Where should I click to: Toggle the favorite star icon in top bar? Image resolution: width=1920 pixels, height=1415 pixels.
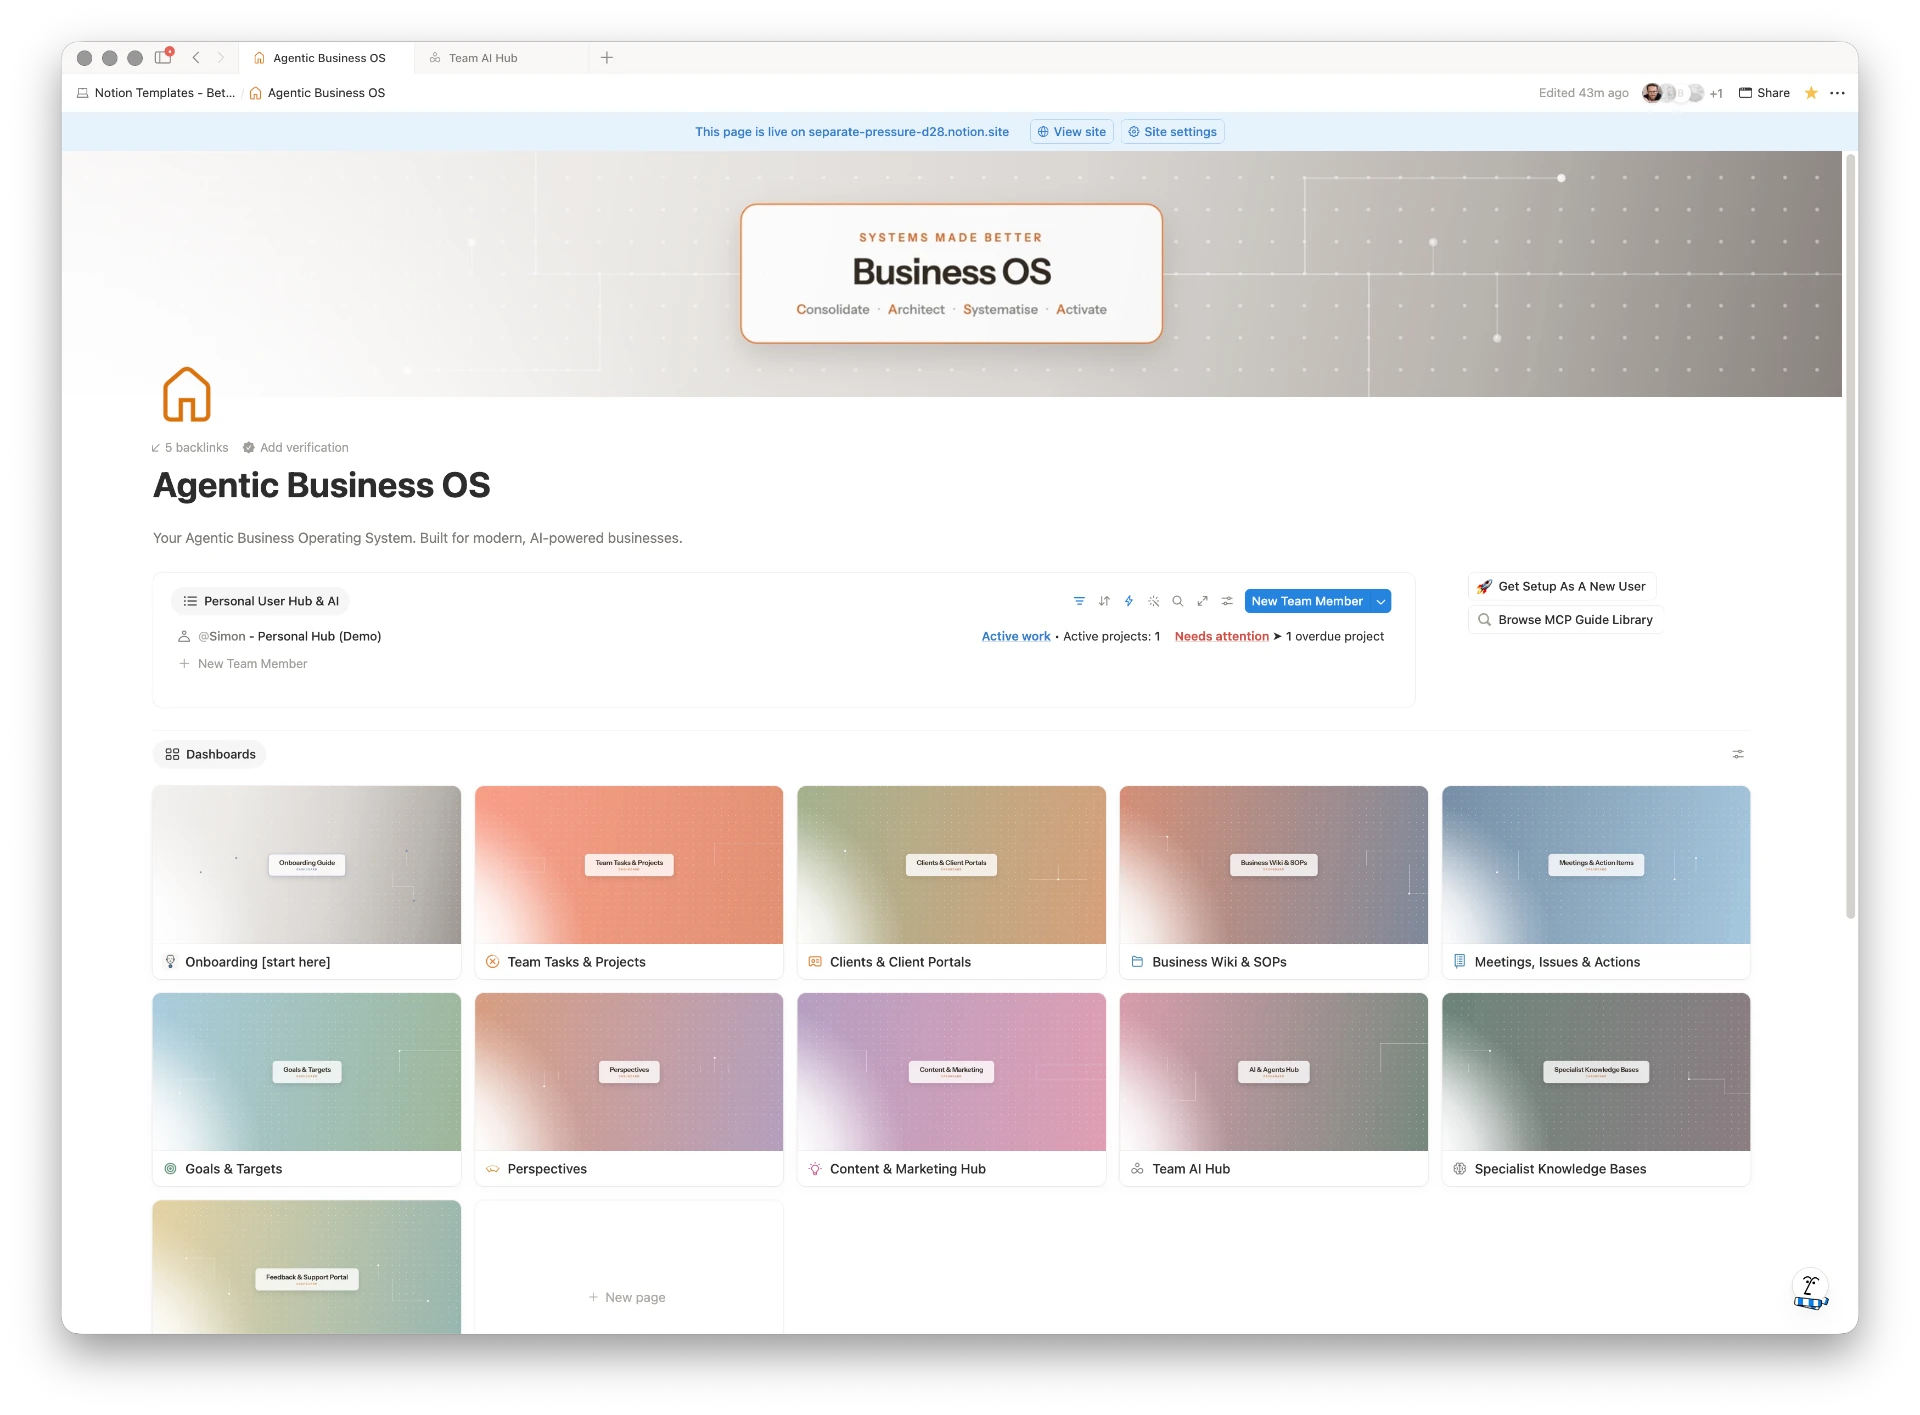tap(1811, 93)
